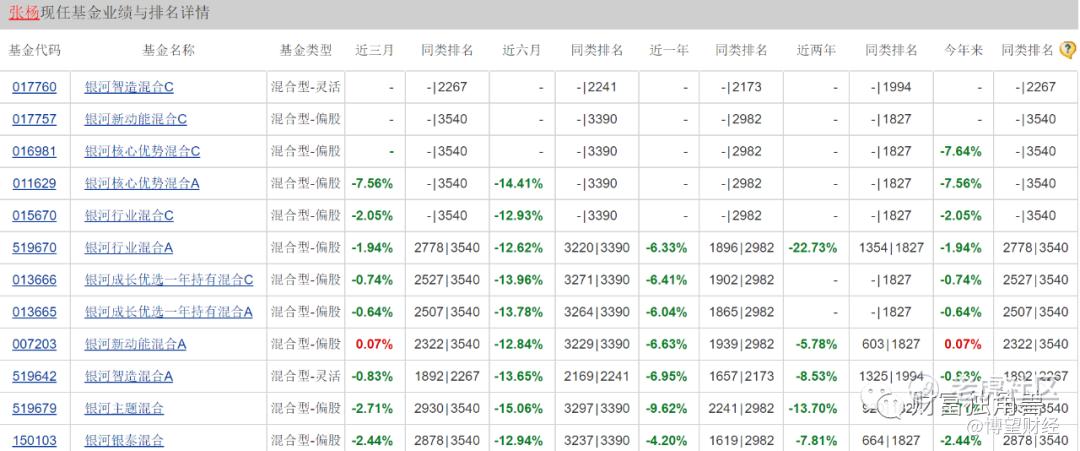Open fund code link 017757
Viewport: 1080px width, 451px height.
(x=34, y=119)
